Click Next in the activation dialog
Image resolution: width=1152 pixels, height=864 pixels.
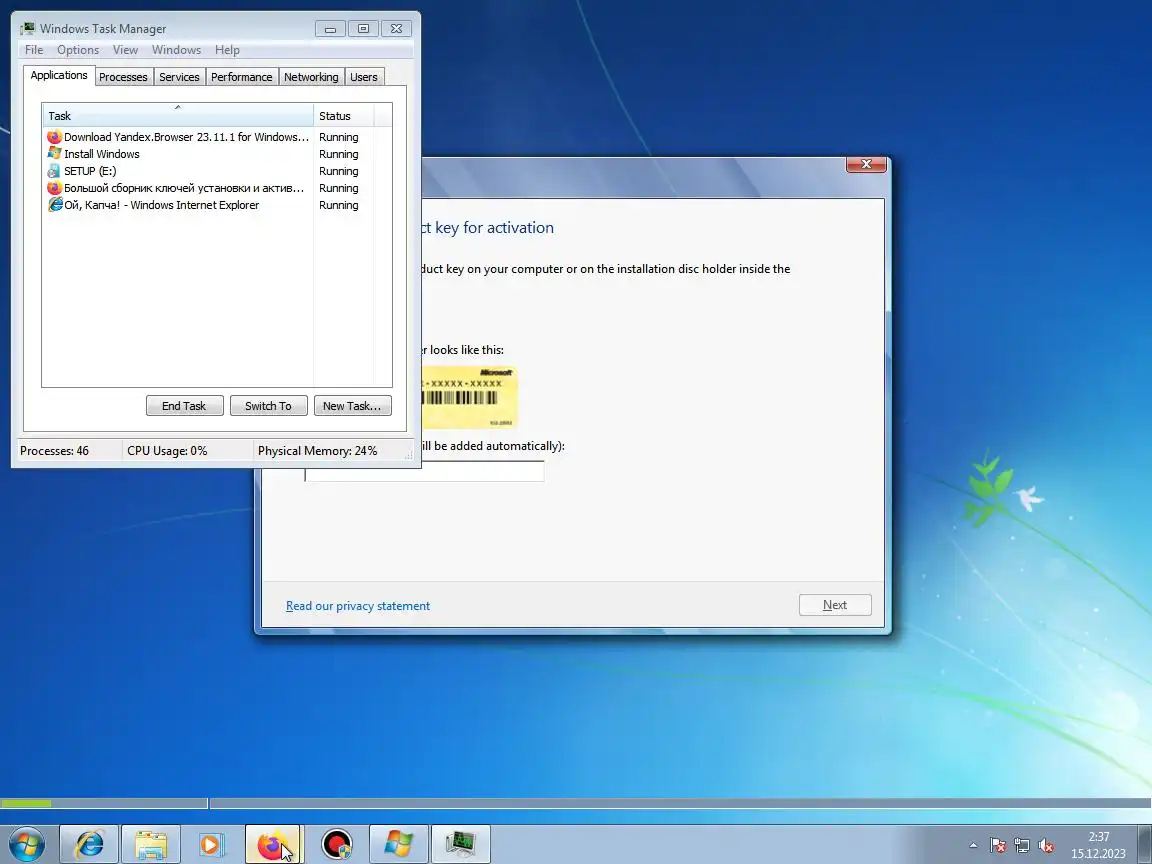(835, 605)
